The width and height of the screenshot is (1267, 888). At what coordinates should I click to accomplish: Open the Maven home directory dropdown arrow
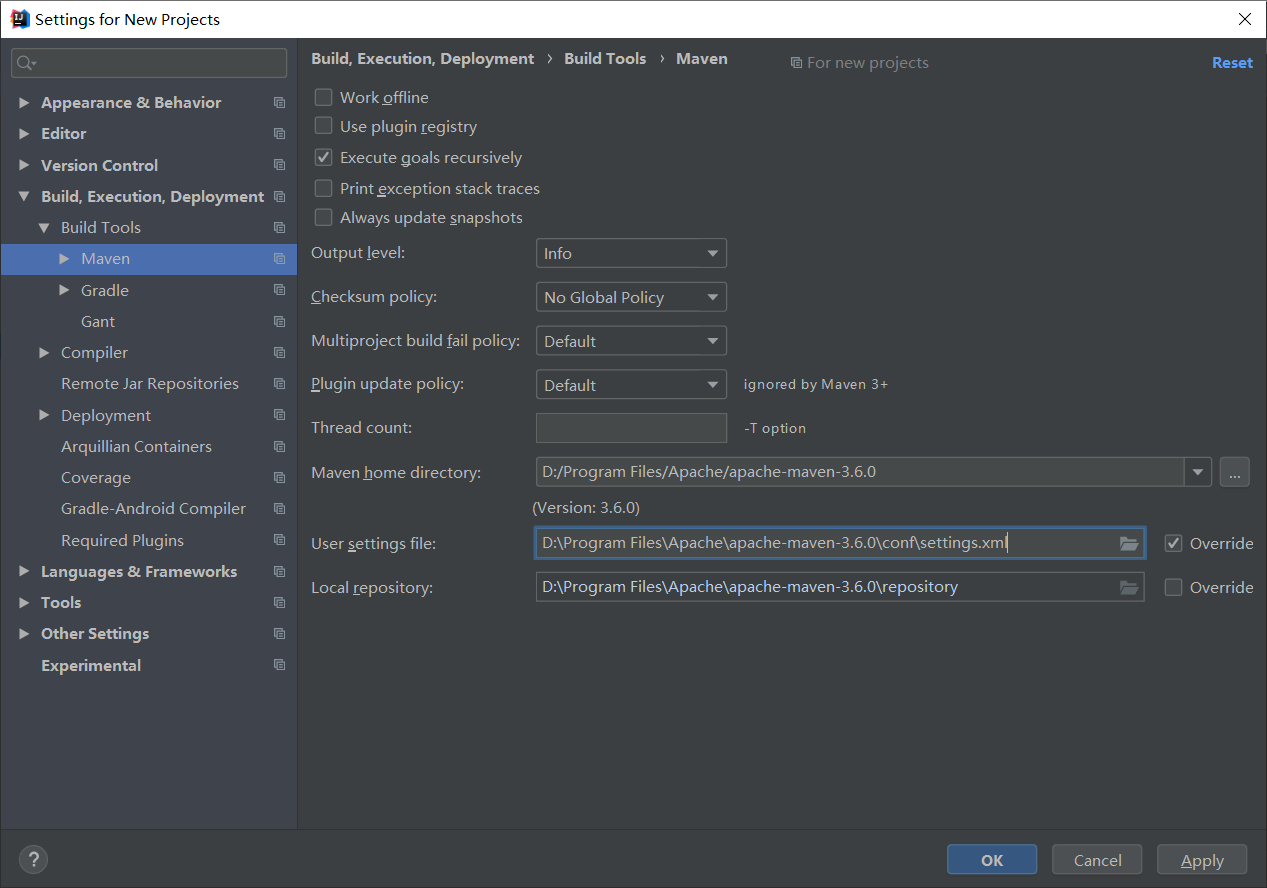point(1198,472)
